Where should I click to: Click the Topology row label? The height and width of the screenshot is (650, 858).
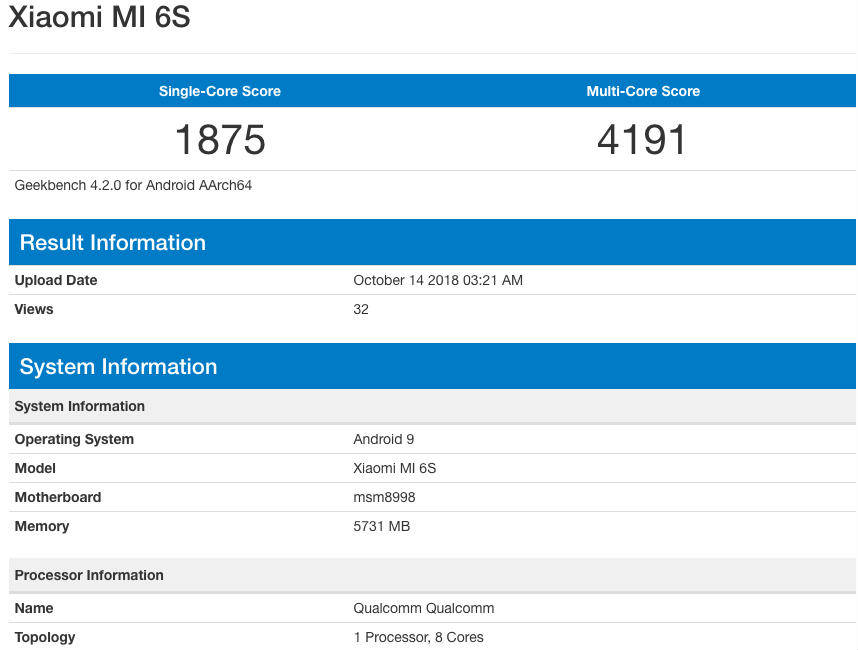(x=45, y=637)
